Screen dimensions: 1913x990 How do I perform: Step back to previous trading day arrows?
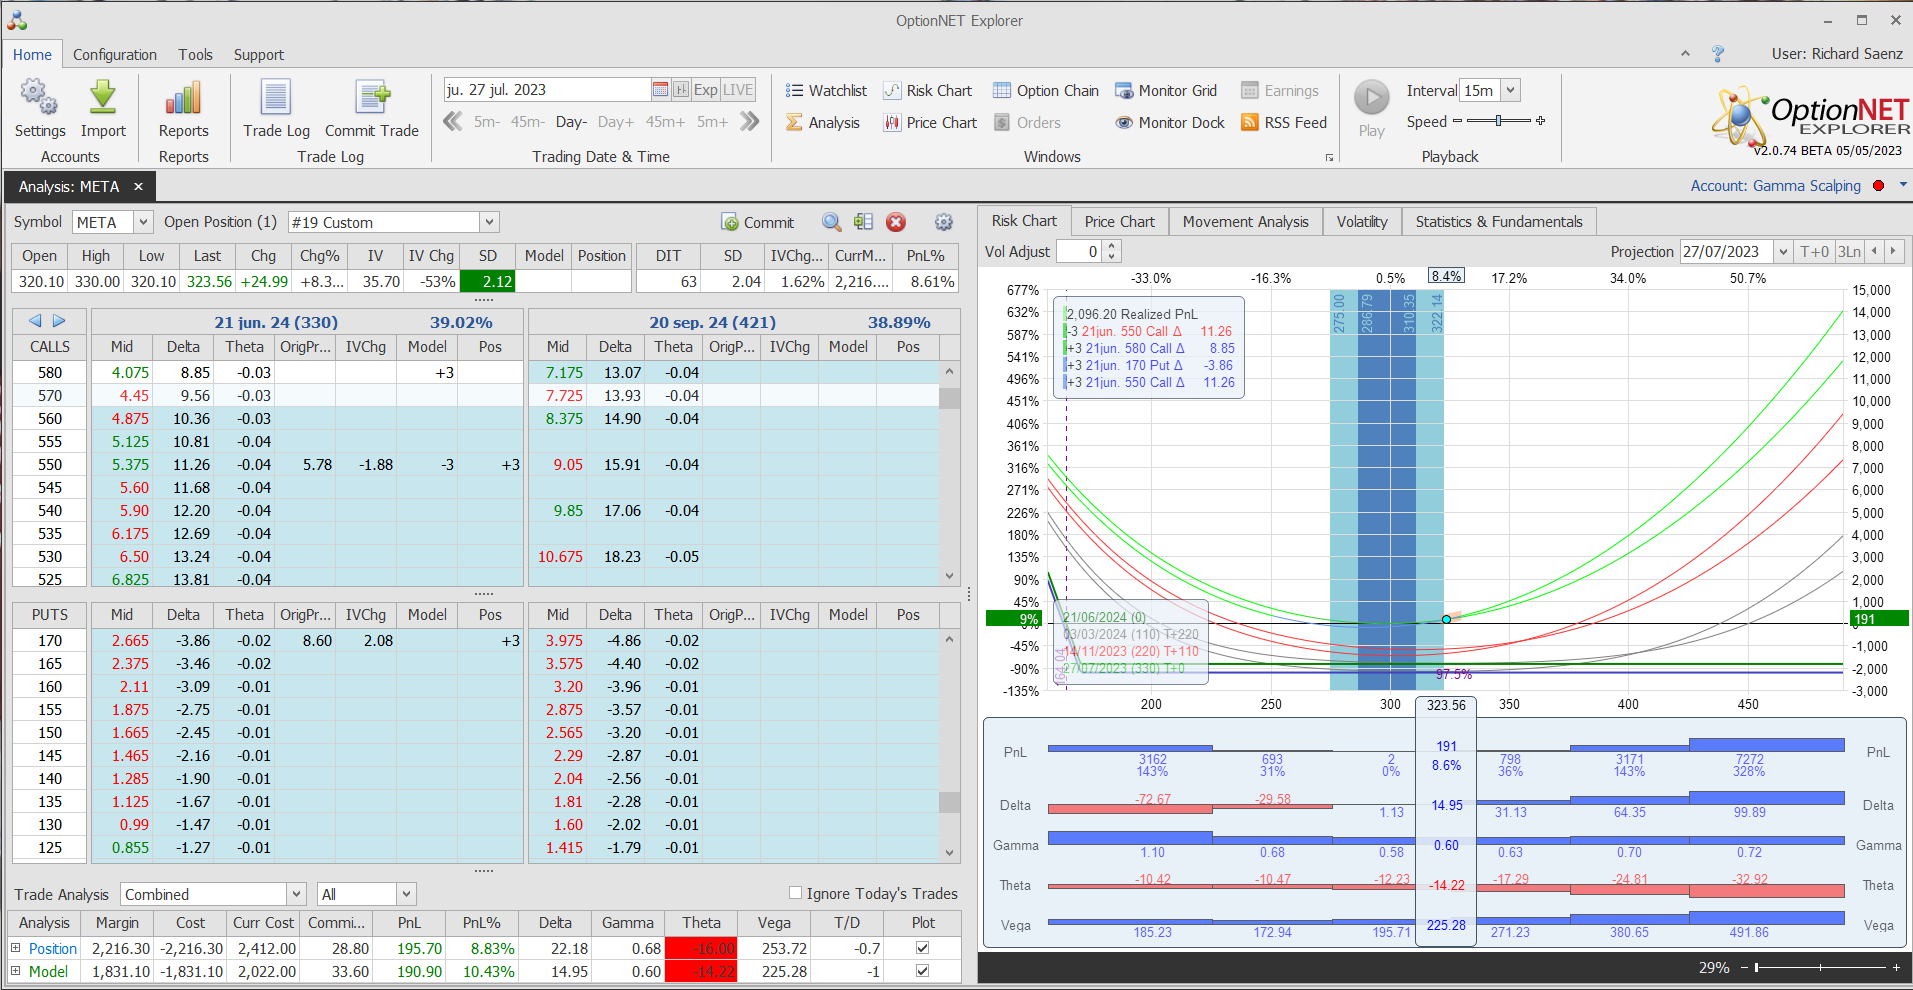[x=453, y=122]
